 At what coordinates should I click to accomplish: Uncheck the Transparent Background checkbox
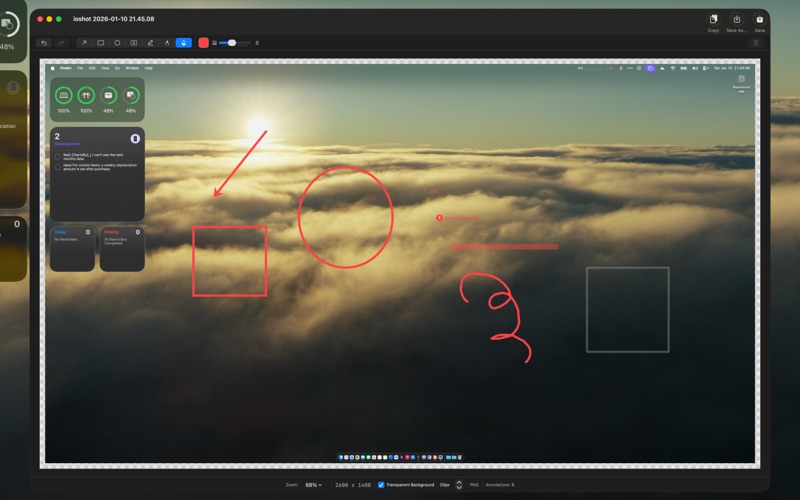click(381, 485)
